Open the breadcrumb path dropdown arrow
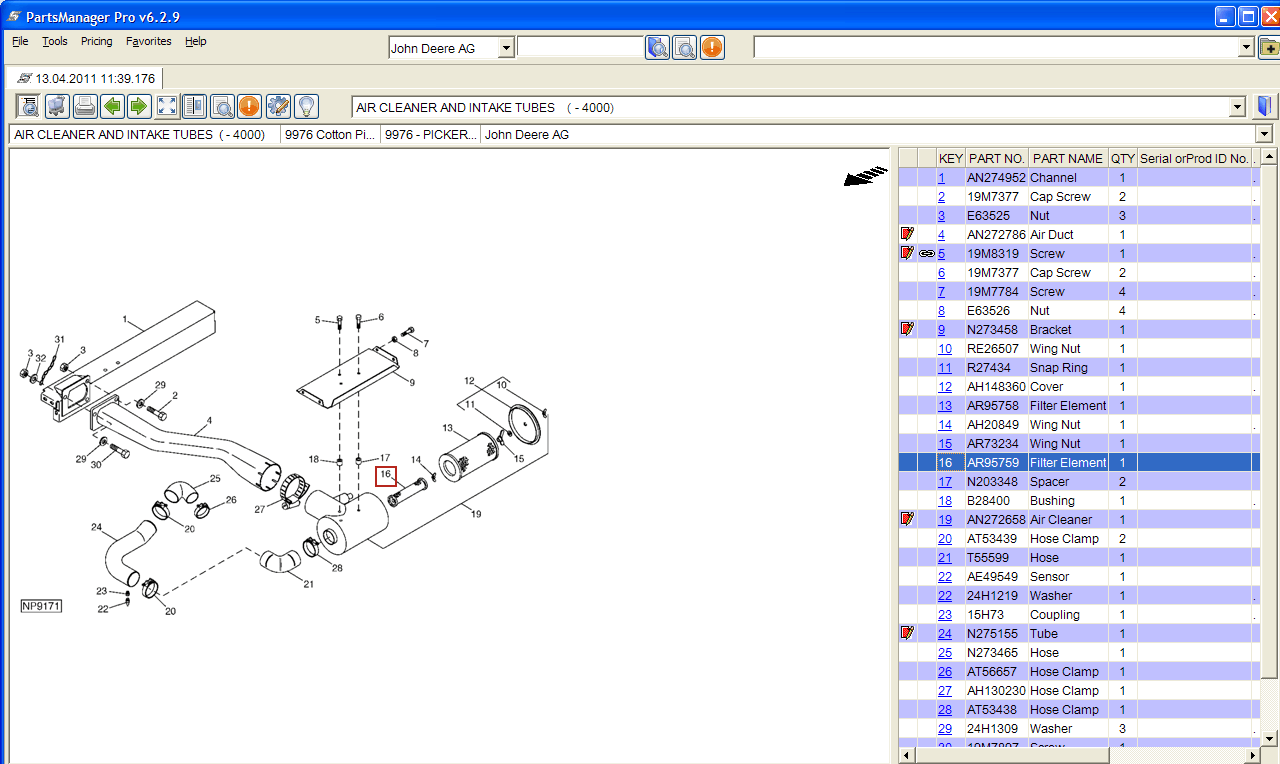The height and width of the screenshot is (764, 1280). (1264, 134)
